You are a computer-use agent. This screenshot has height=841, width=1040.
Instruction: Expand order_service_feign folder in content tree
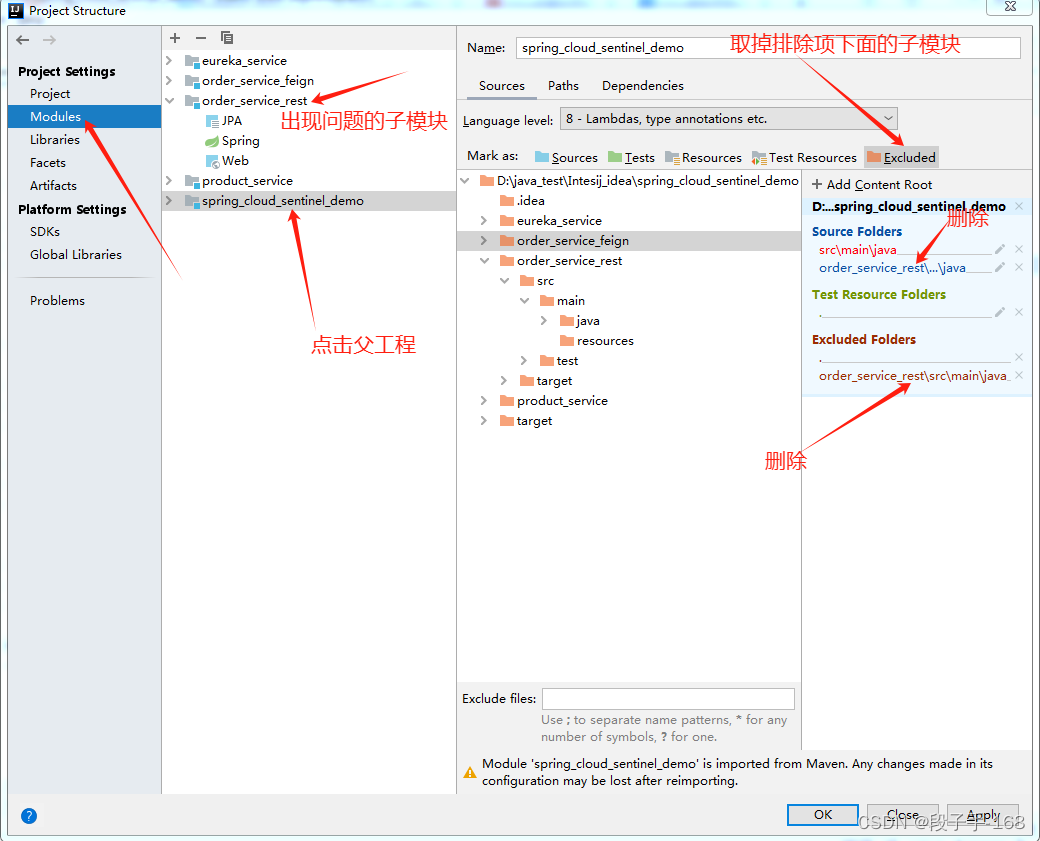(484, 240)
